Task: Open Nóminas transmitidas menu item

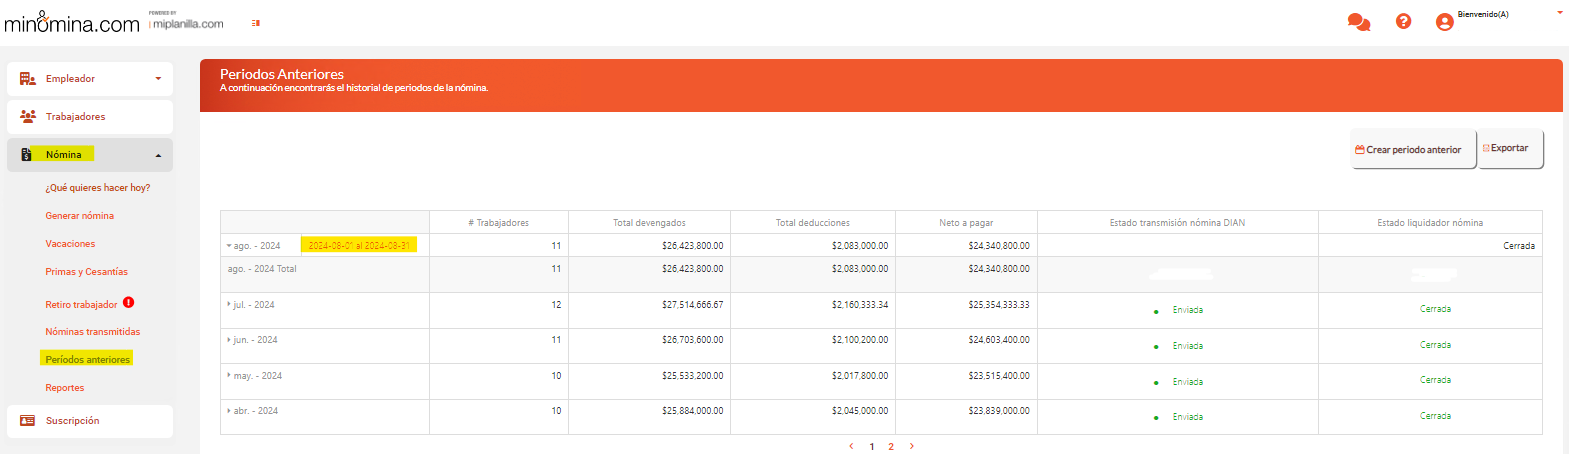Action: [93, 331]
